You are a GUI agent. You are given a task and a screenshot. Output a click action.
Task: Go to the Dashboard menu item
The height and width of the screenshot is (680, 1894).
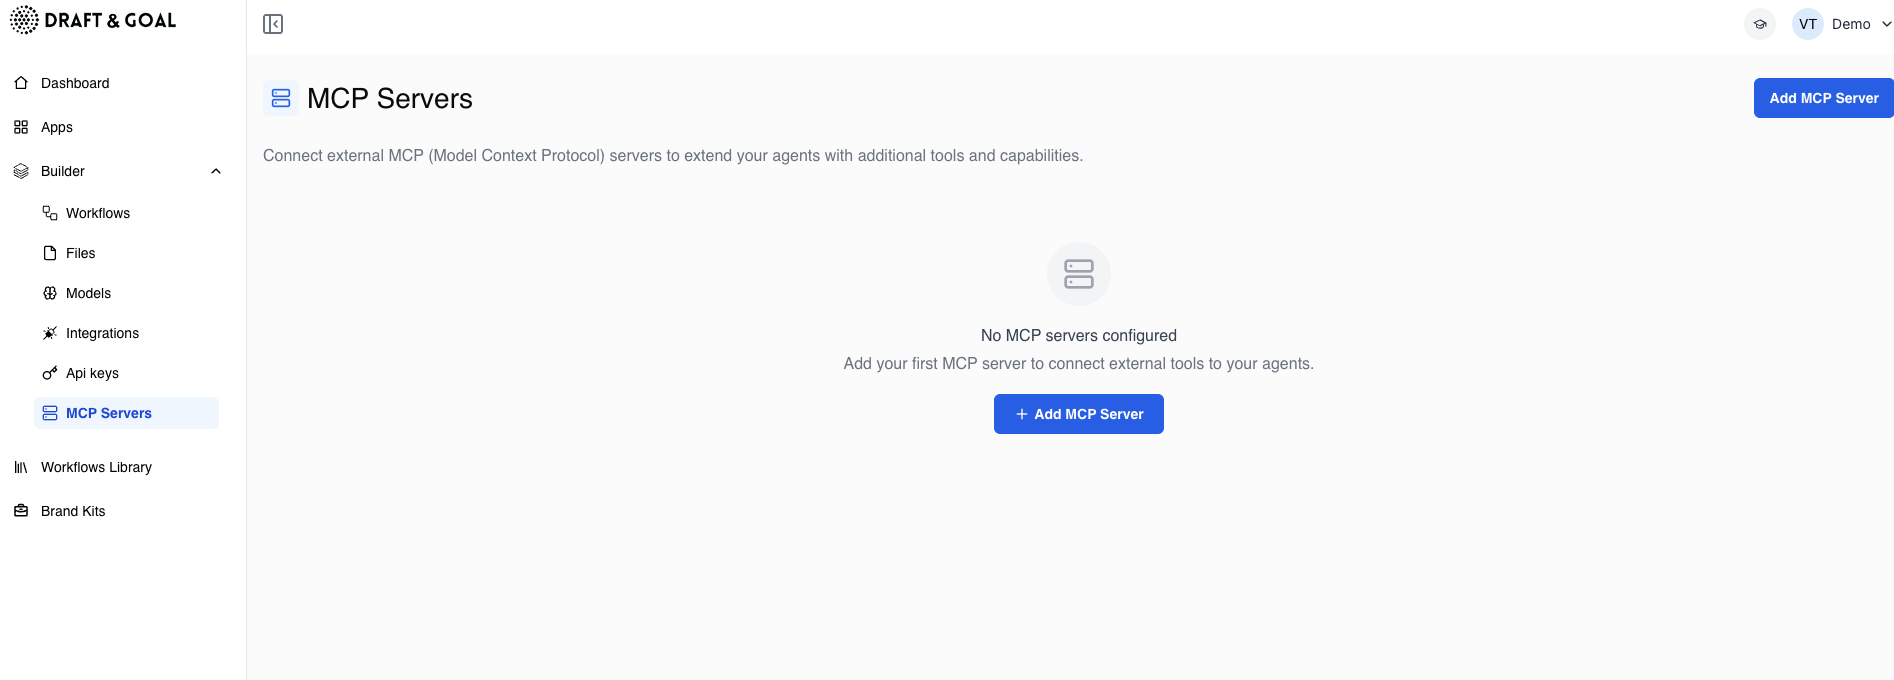tap(75, 83)
